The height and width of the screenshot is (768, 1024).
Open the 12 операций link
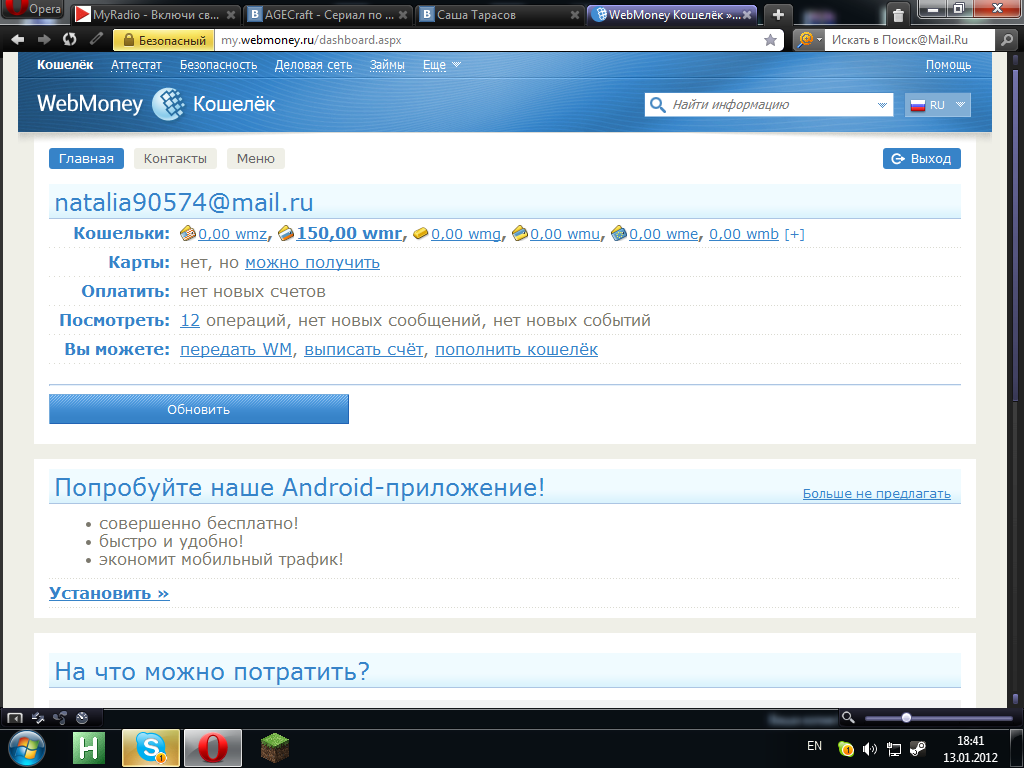point(190,321)
